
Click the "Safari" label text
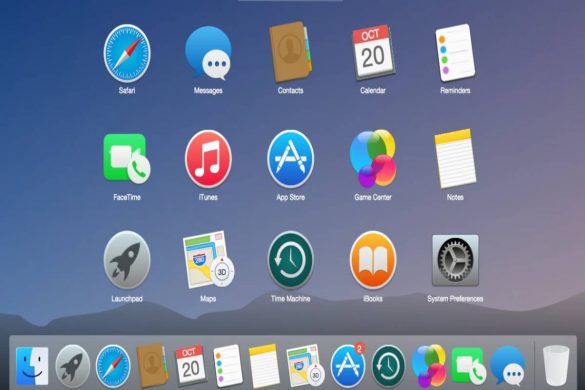point(127,90)
